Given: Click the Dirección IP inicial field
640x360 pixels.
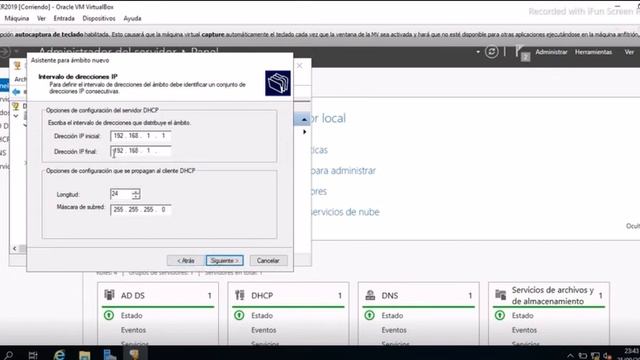Looking at the screenshot, I should coord(140,136).
